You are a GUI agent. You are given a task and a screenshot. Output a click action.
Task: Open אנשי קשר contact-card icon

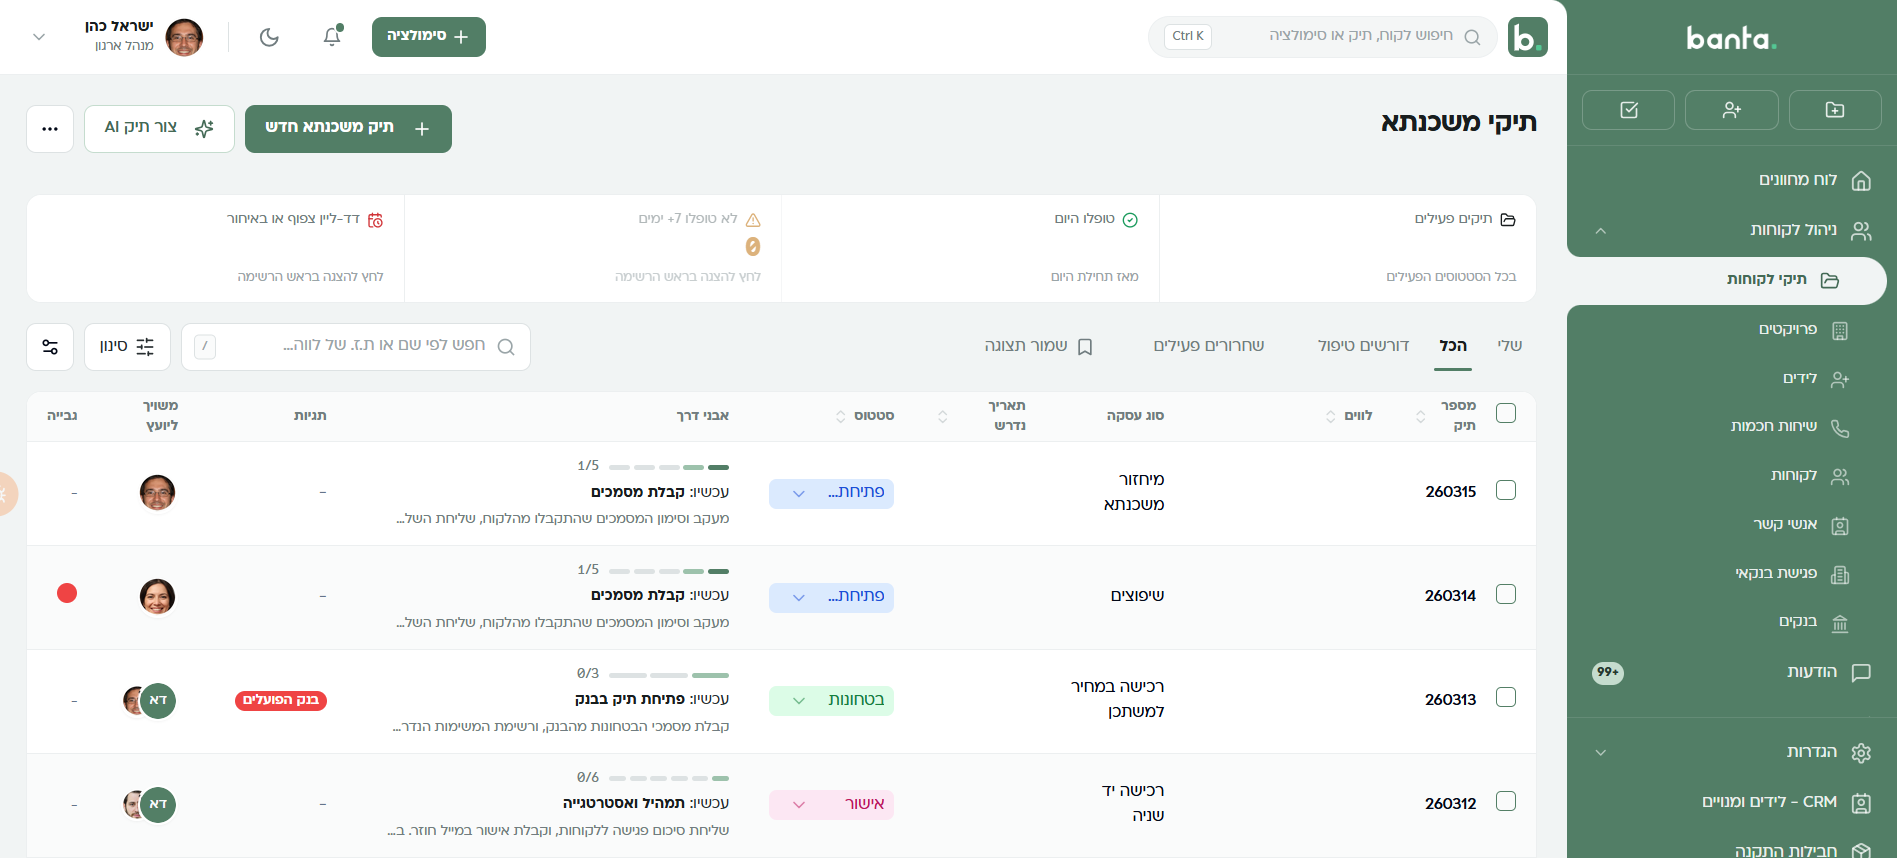[x=1840, y=526]
